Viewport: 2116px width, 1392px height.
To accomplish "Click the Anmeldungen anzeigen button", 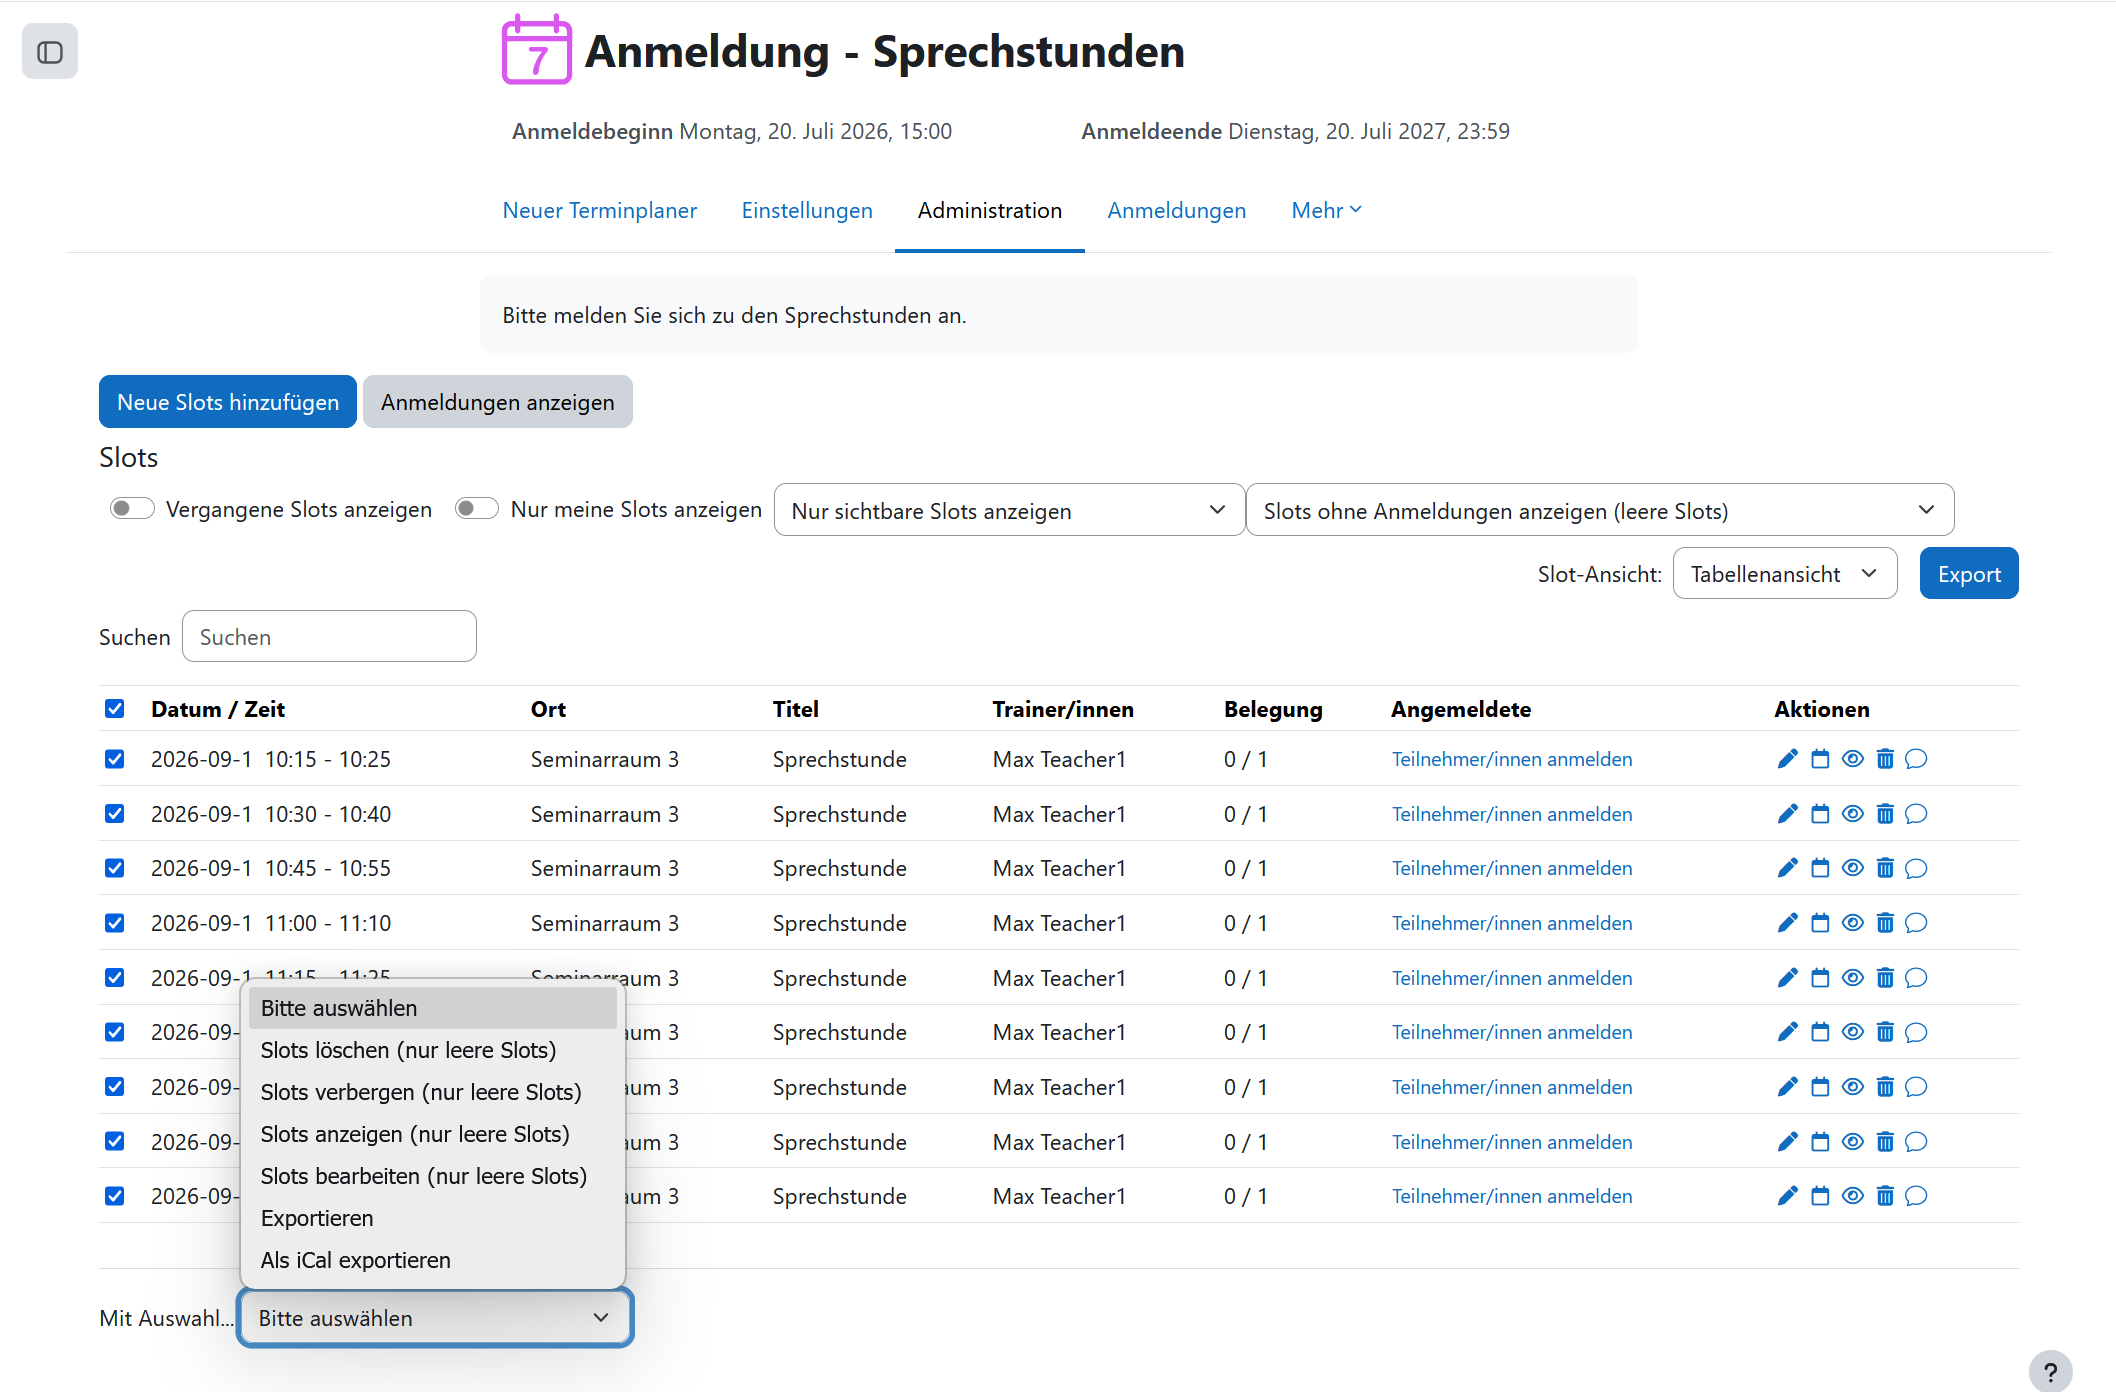I will (x=497, y=402).
